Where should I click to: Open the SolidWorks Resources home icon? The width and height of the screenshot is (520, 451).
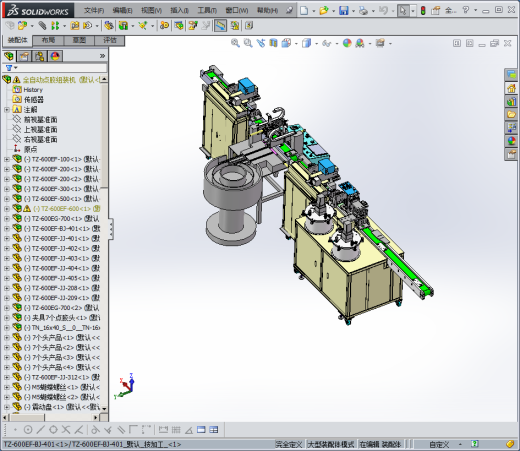click(511, 88)
